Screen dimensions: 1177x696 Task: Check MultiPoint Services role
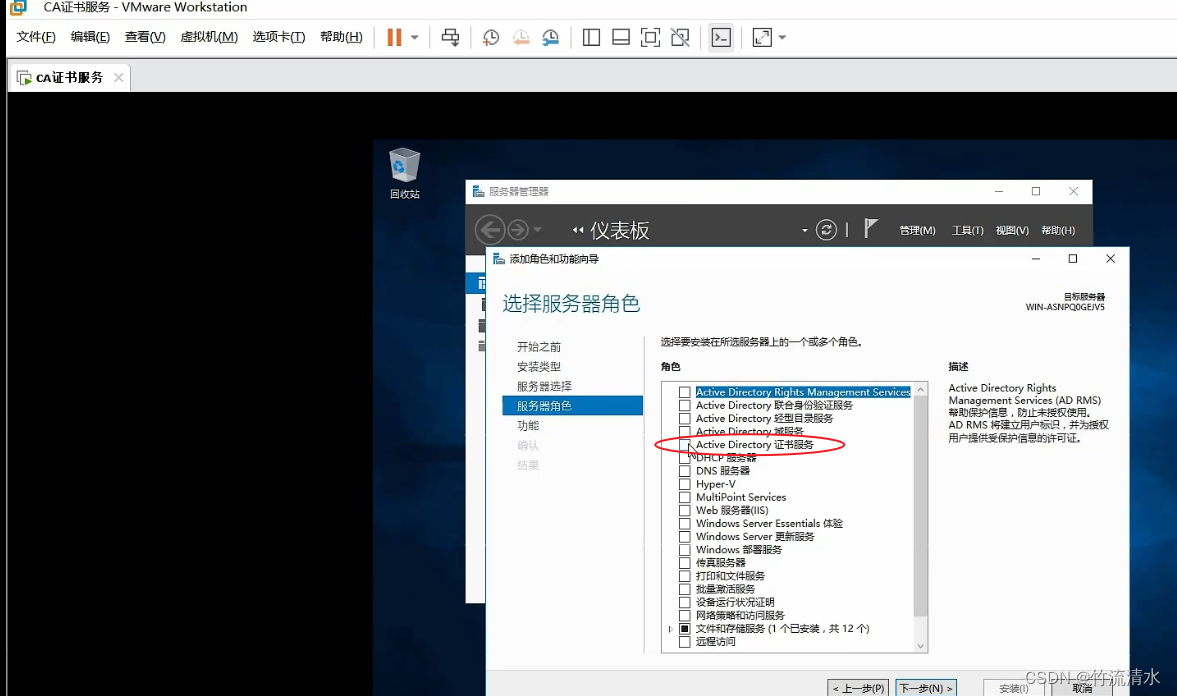point(685,497)
